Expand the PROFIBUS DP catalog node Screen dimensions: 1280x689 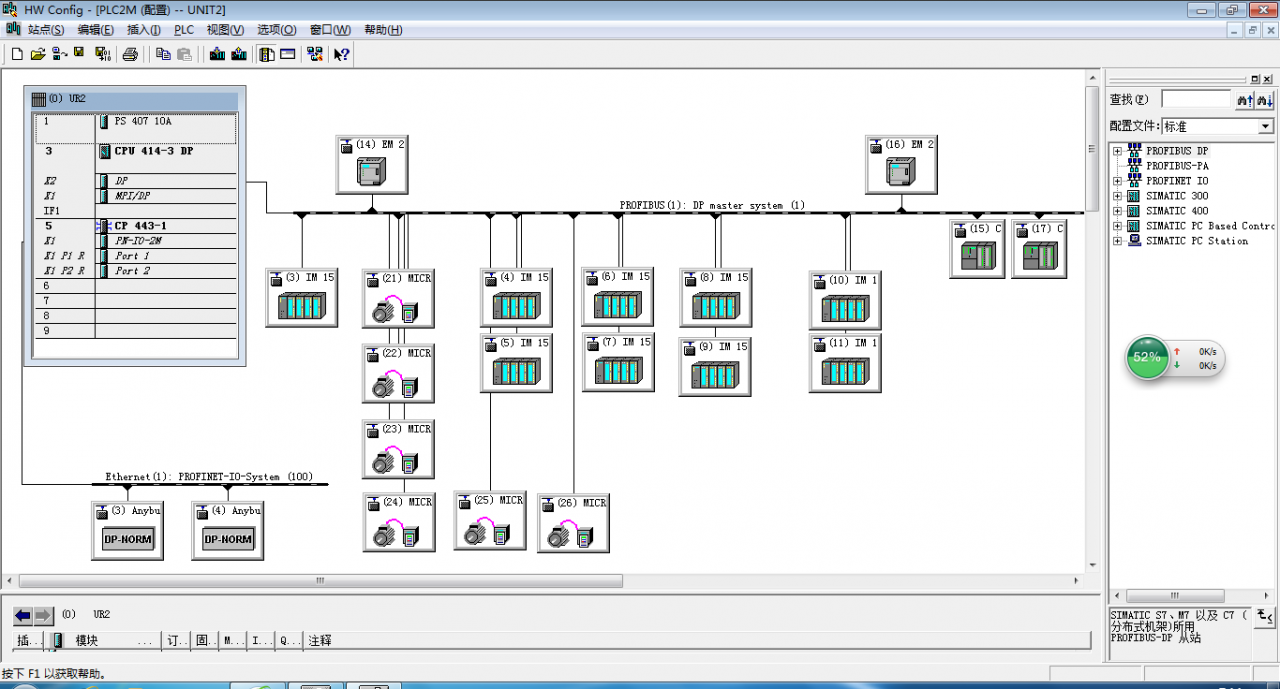tap(1117, 151)
